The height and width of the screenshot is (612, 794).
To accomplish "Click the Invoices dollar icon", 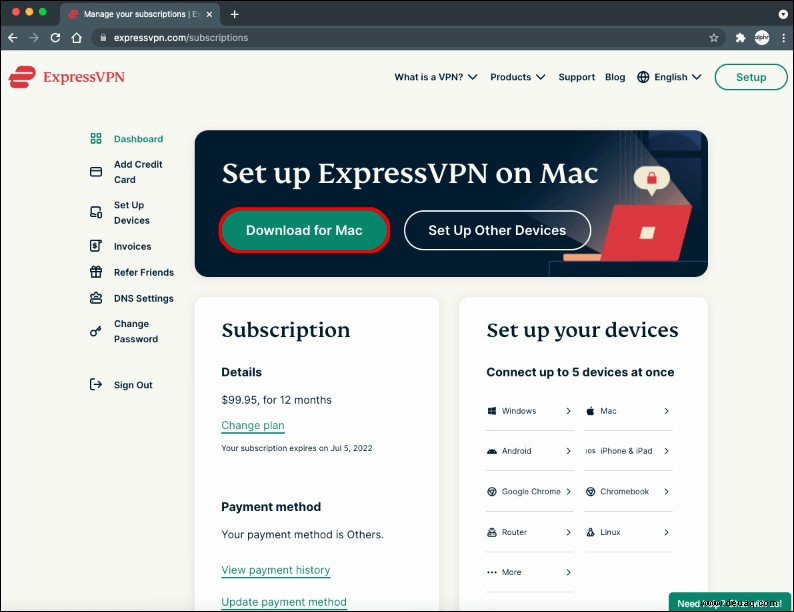I will (96, 246).
